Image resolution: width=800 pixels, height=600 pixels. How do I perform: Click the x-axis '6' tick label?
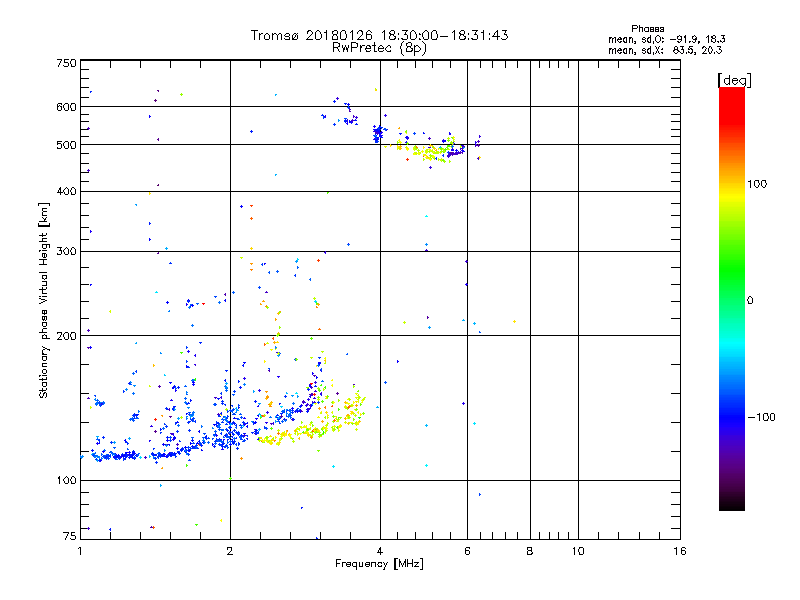[467, 551]
